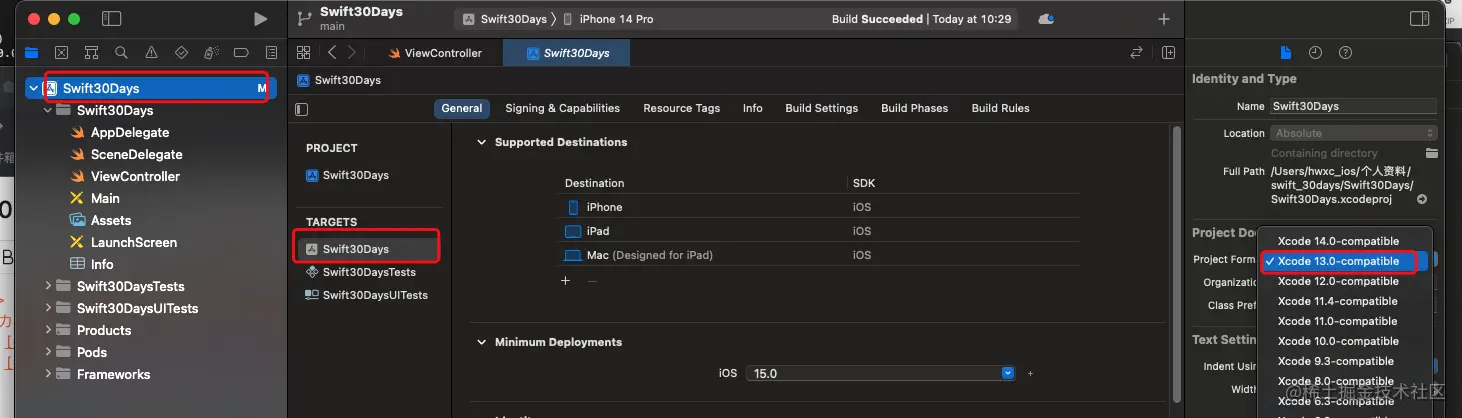Screen dimensions: 1462x418
Task: Select Xcode 14.0-compatible from the list
Action: 1338,241
